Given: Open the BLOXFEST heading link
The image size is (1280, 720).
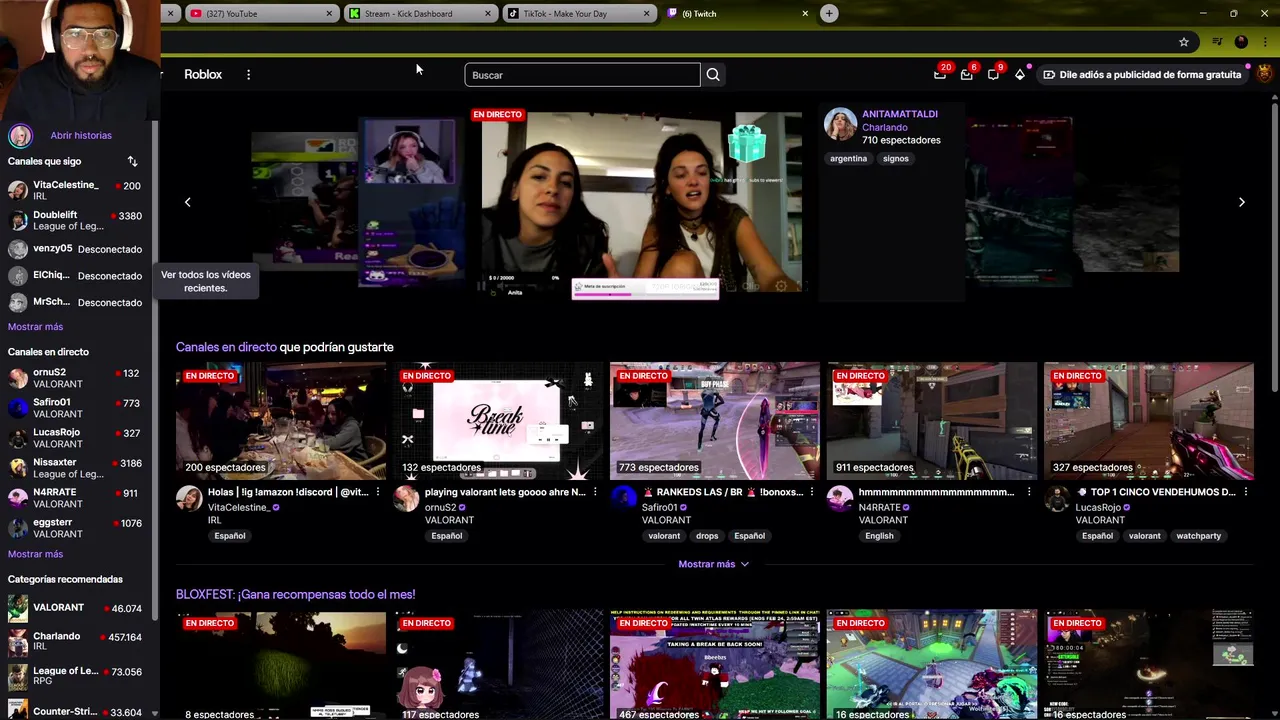Looking at the screenshot, I should 295,594.
